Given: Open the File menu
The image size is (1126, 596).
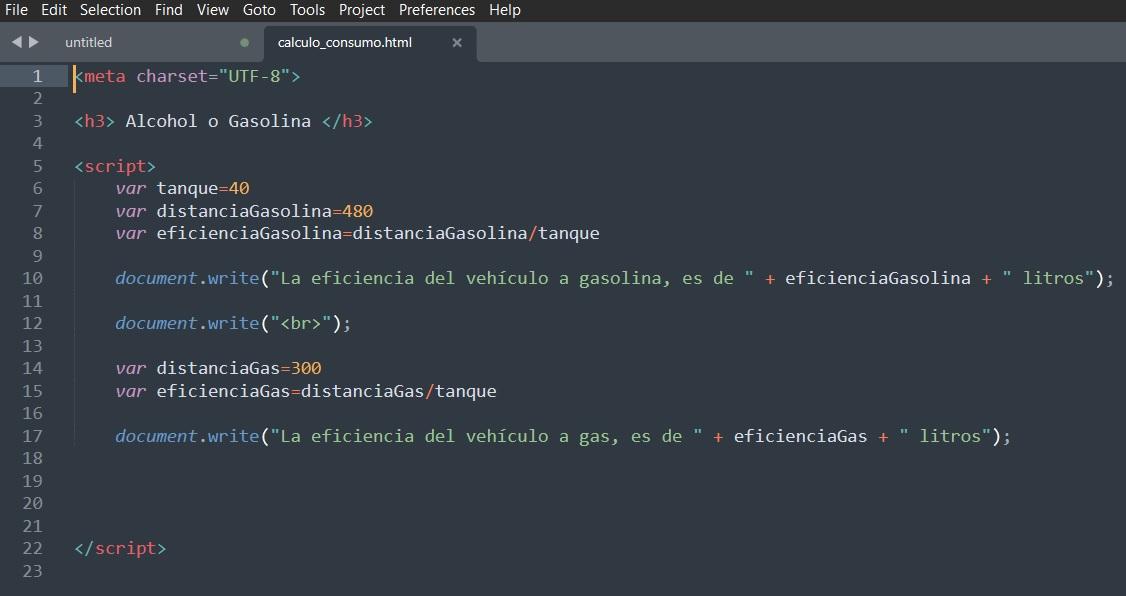Looking at the screenshot, I should 16,10.
